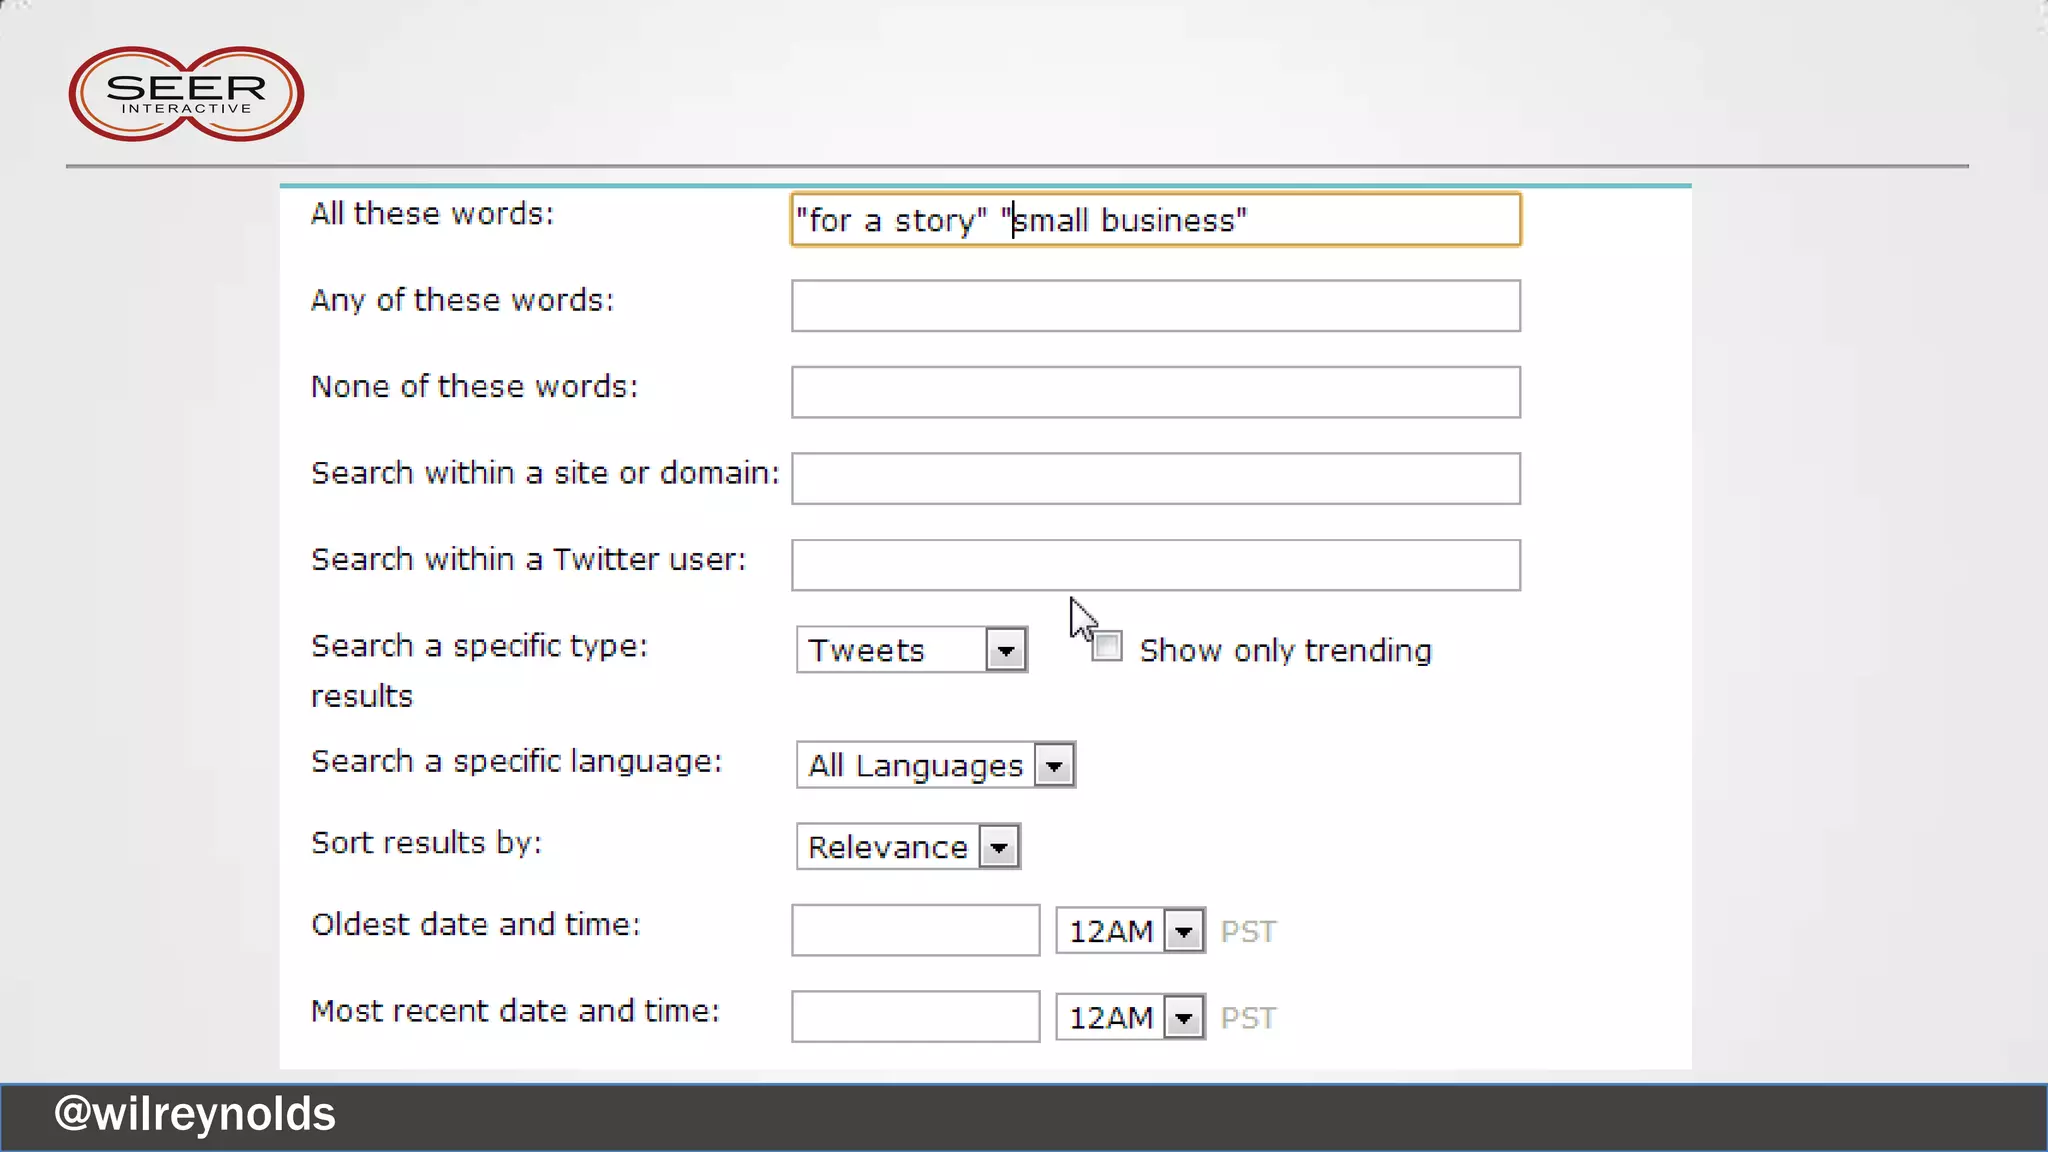Click the Relevance combo box text
Viewport: 2048px width, 1152px height.
coord(887,848)
